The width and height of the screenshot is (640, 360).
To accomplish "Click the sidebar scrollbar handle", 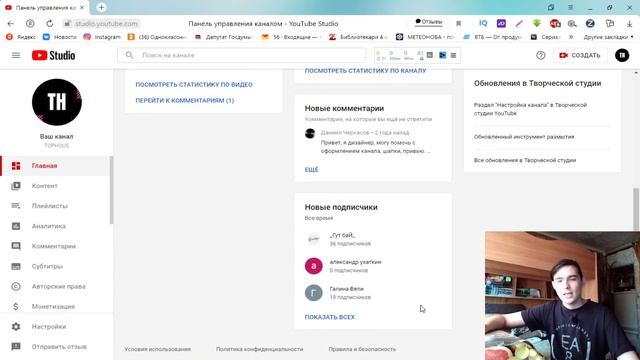I will click(111, 189).
